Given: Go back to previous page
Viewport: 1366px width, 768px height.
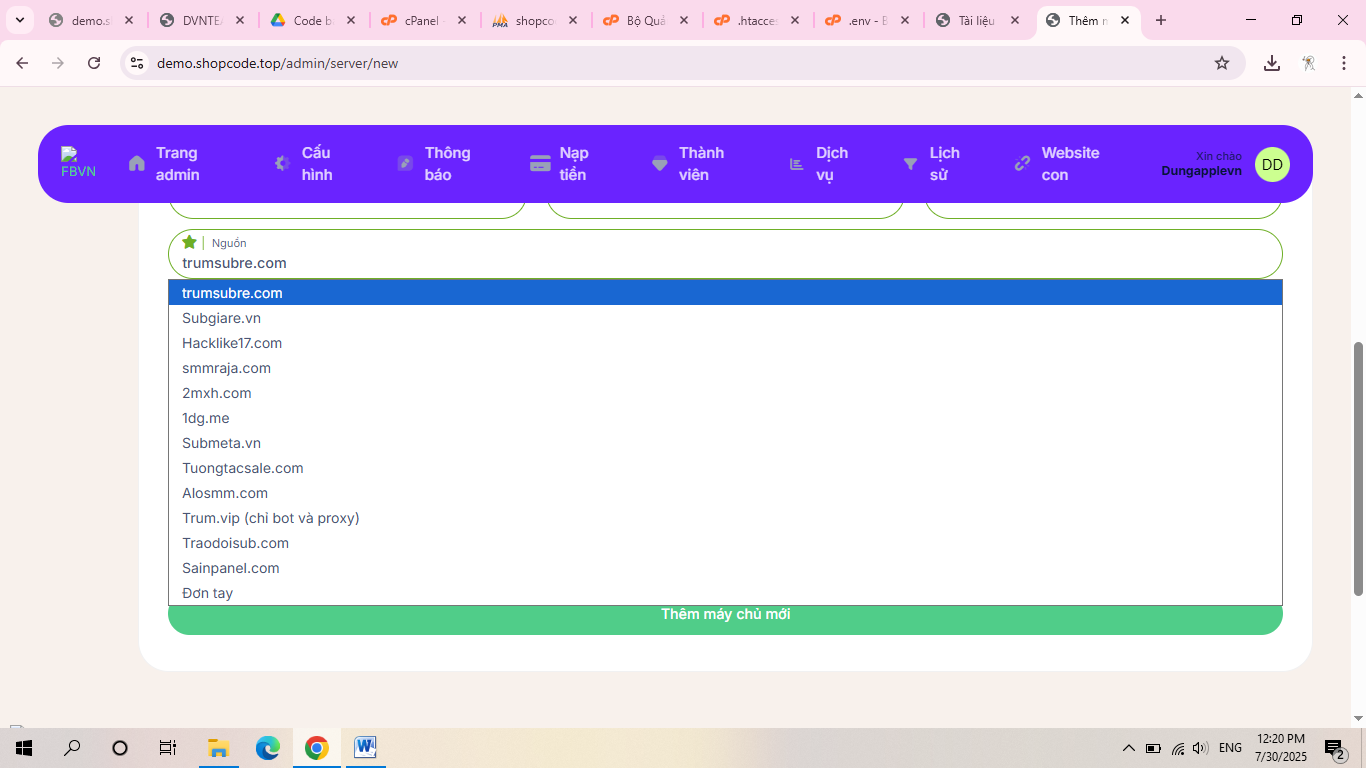Looking at the screenshot, I should tap(22, 63).
